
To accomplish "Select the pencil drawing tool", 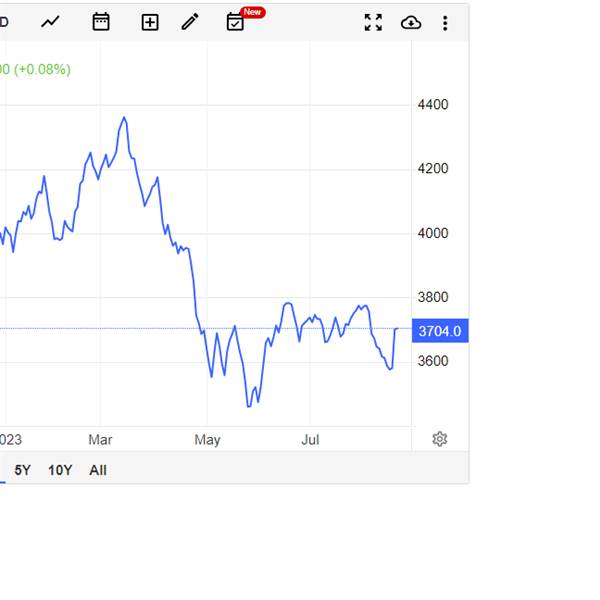I will click(190, 22).
